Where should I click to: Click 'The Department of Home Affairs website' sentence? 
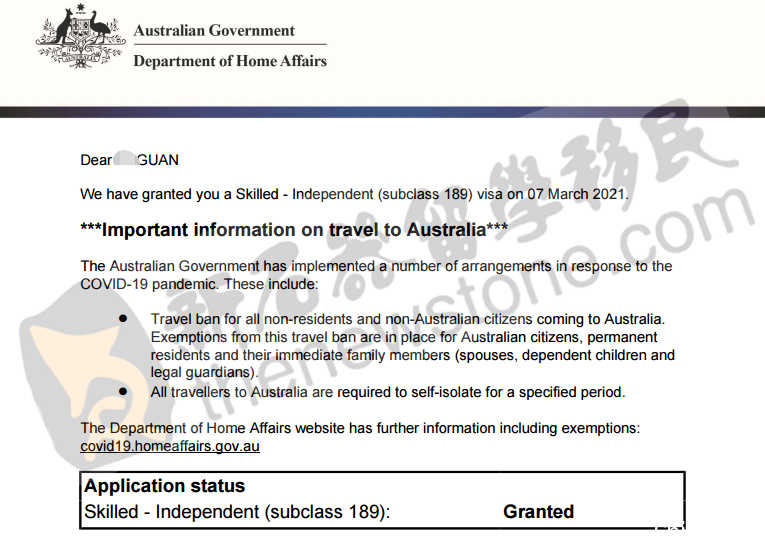[x=360, y=428]
